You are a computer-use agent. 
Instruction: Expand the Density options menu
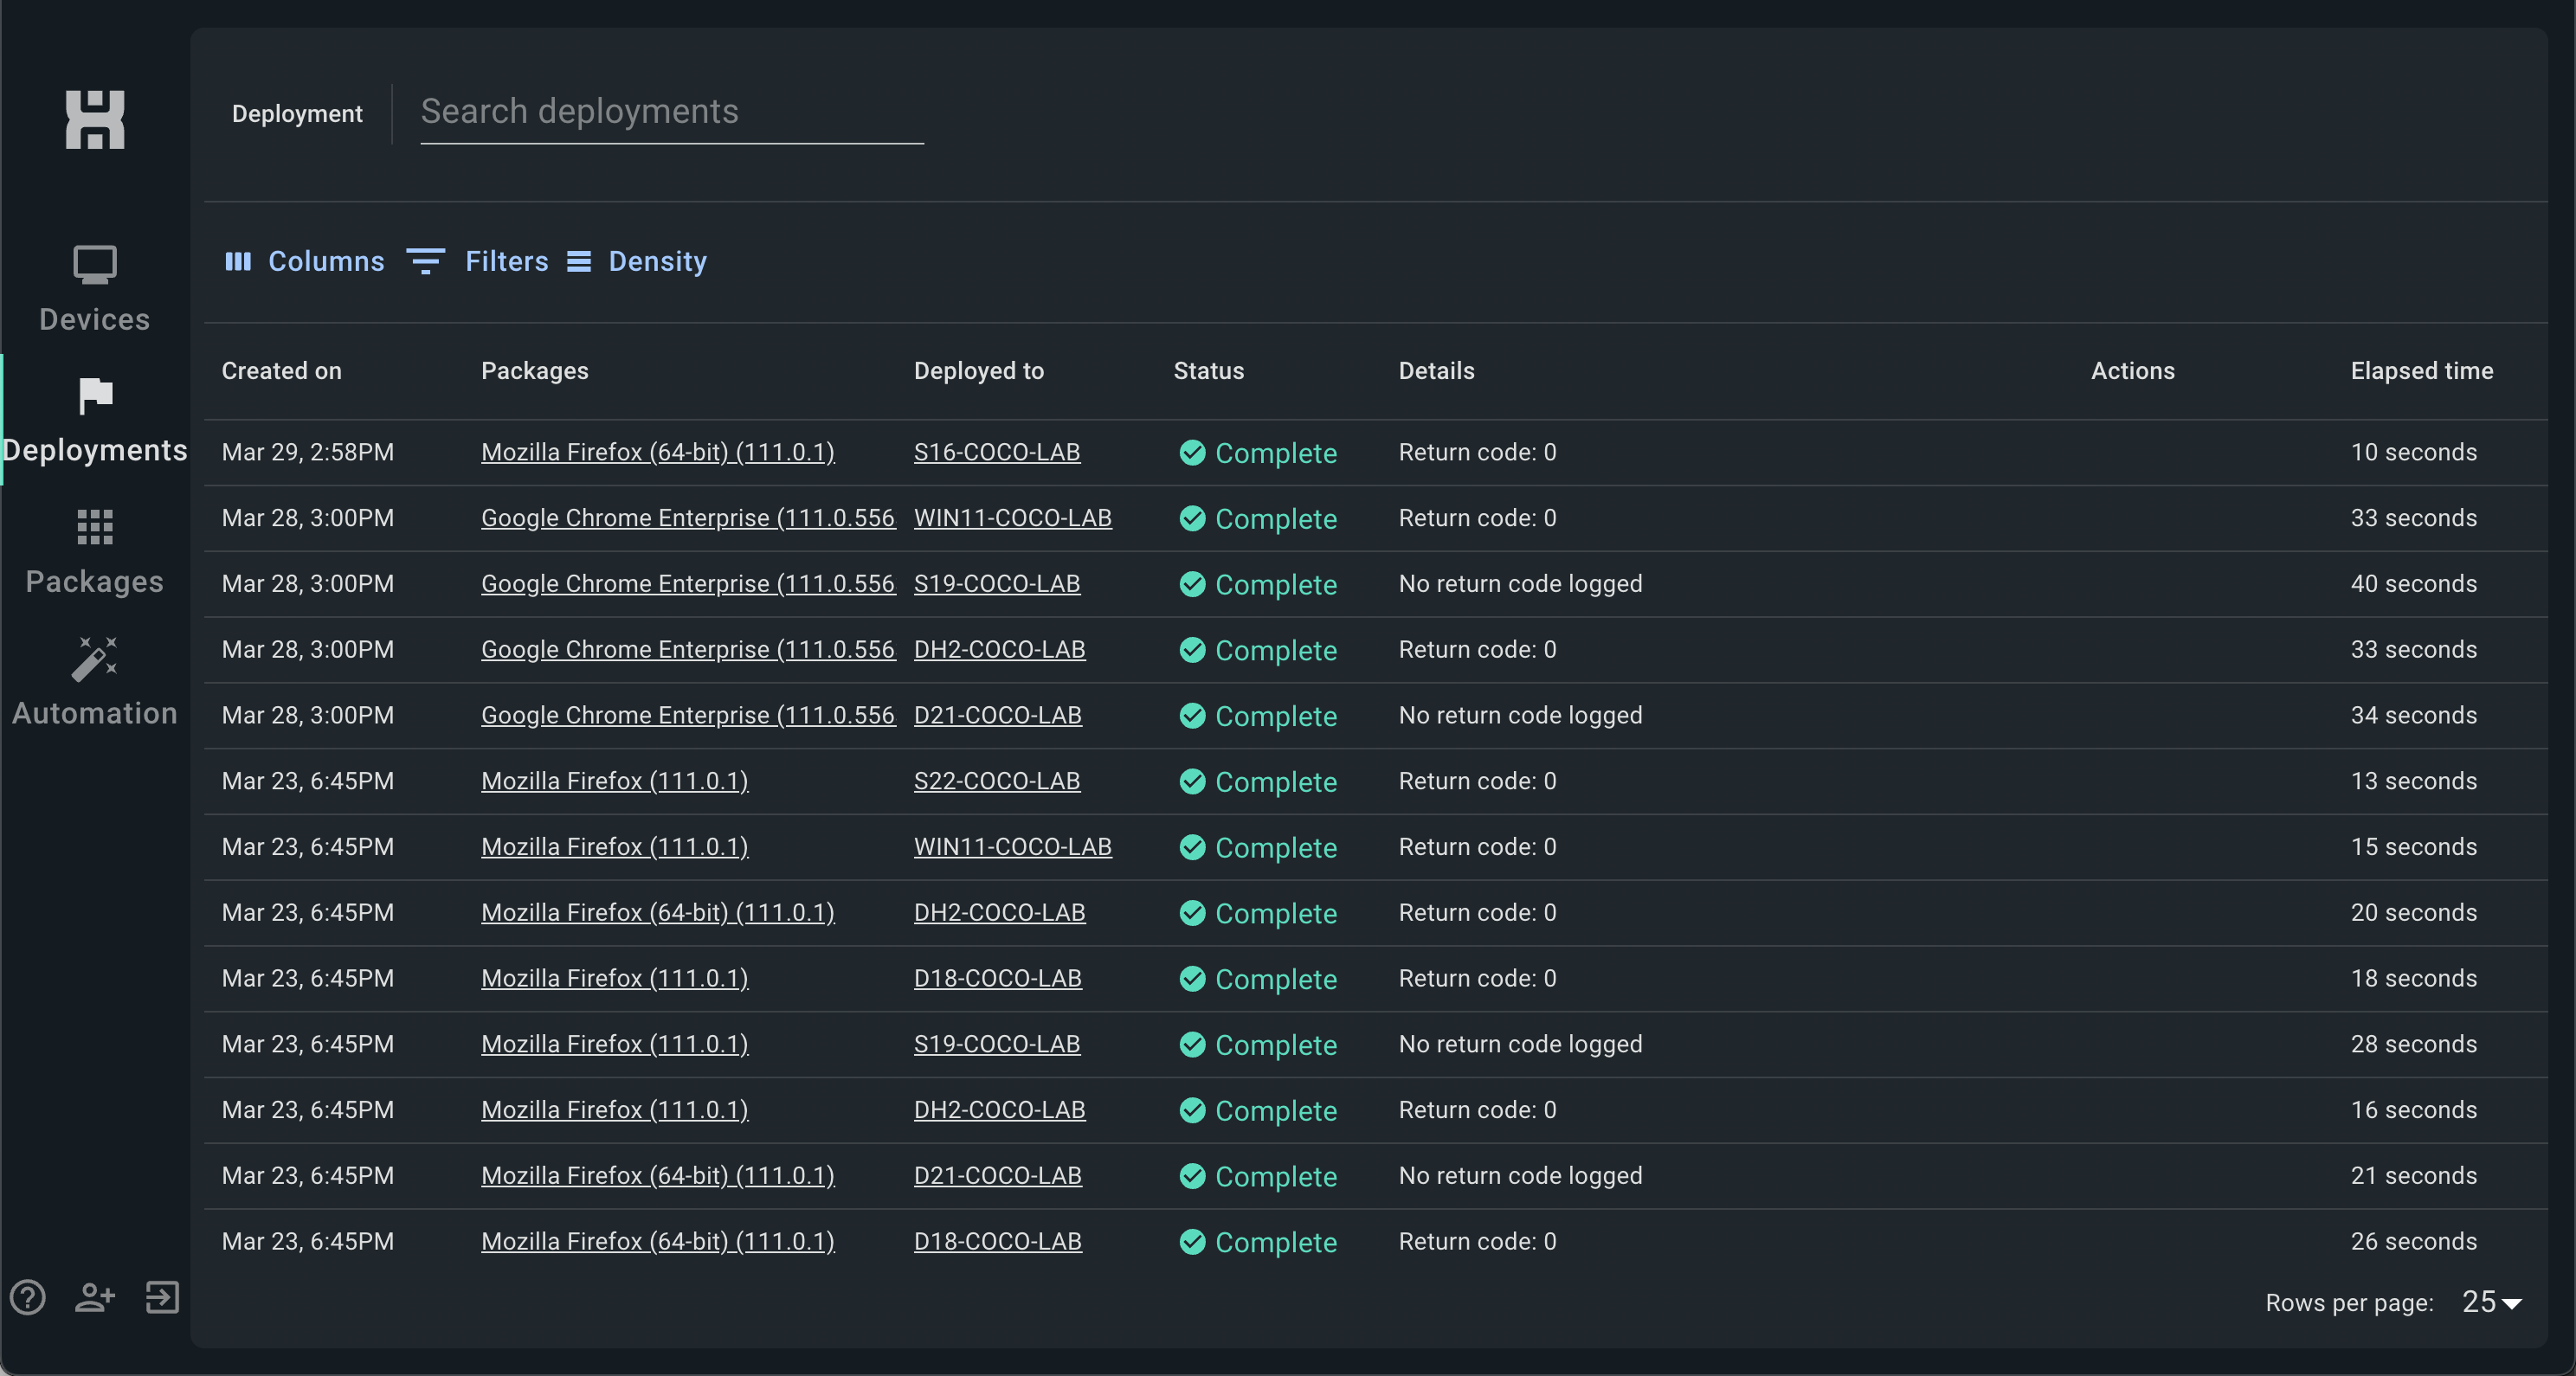click(x=637, y=262)
